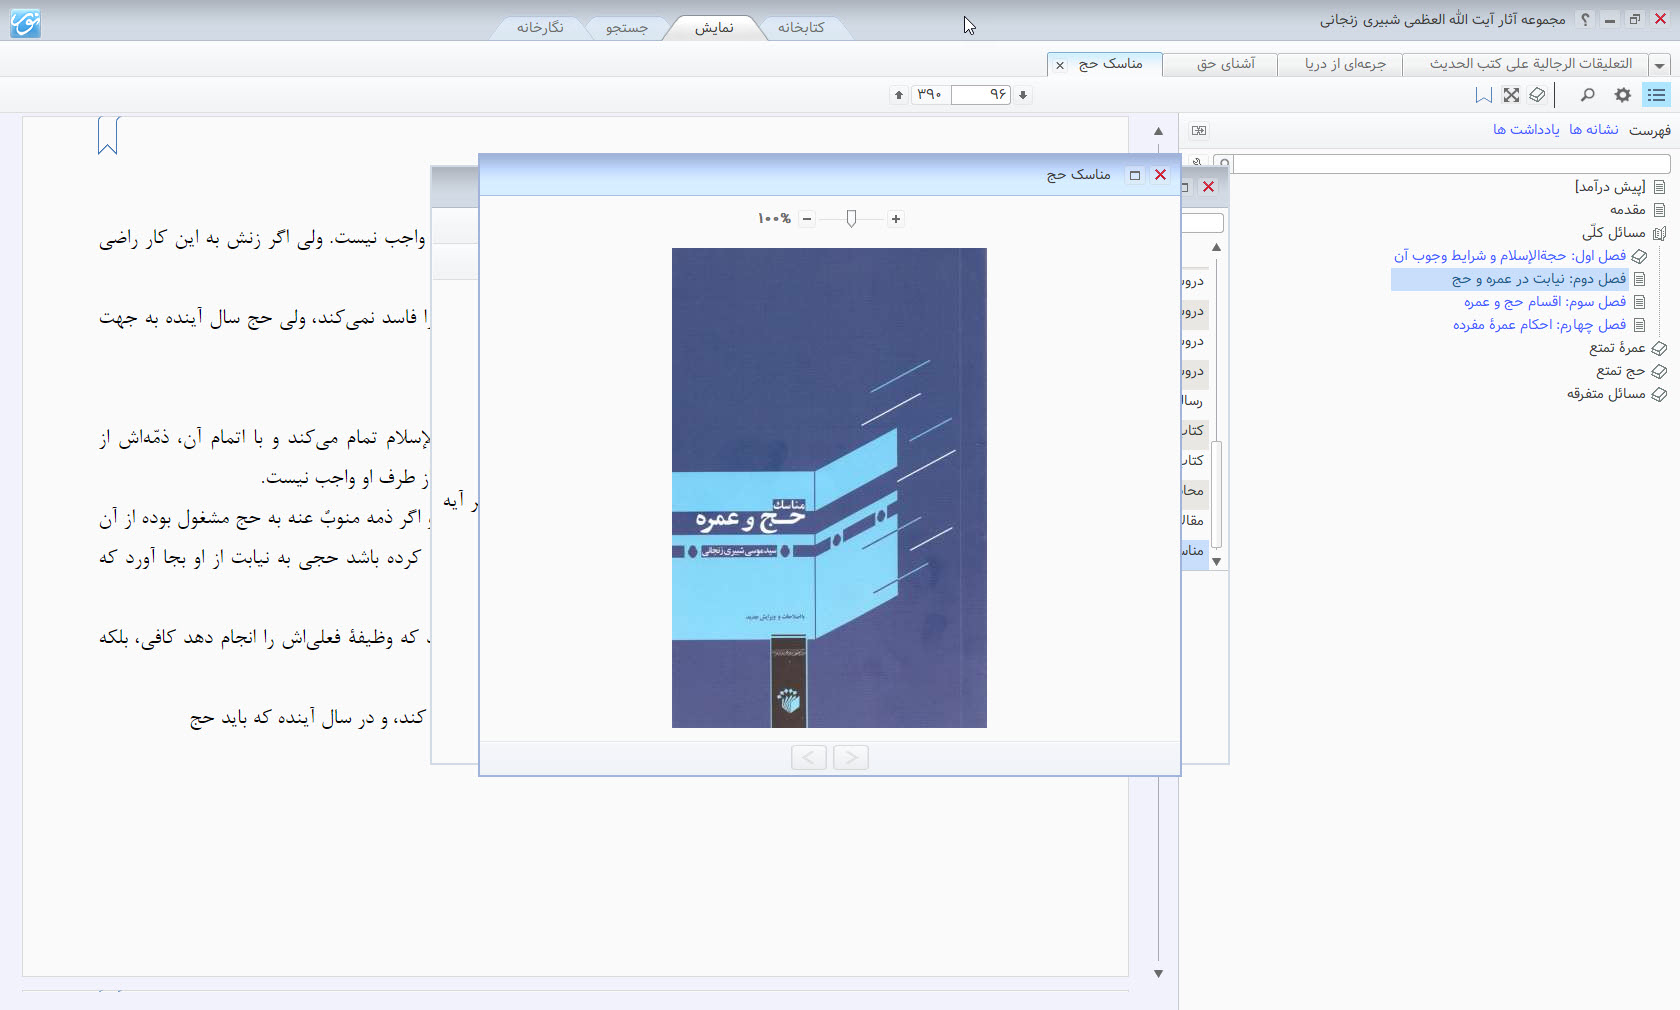Open the یادداشت ها side panel tab
Viewport: 1680px width, 1010px height.
pyautogui.click(x=1526, y=130)
